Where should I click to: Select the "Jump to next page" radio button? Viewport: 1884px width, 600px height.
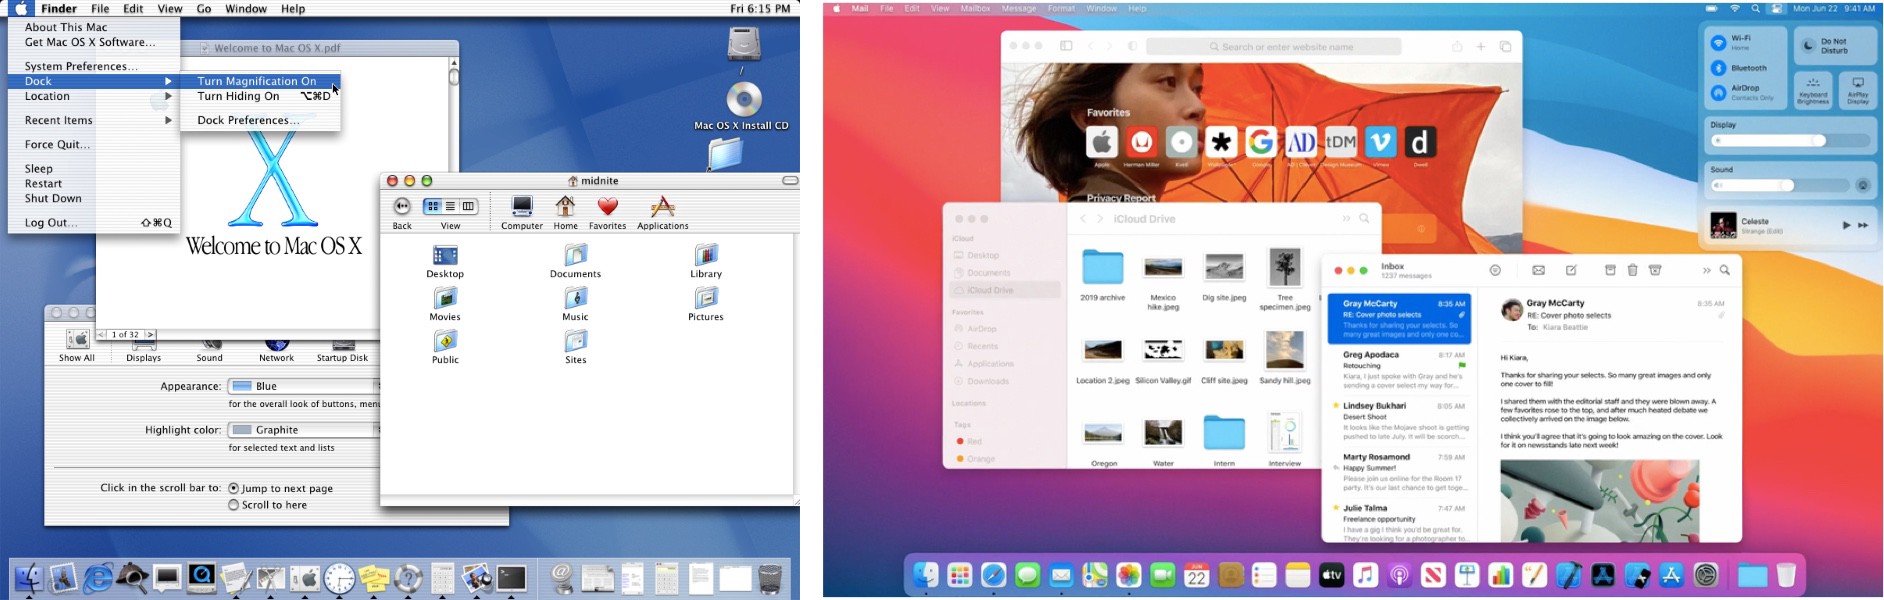click(x=233, y=488)
